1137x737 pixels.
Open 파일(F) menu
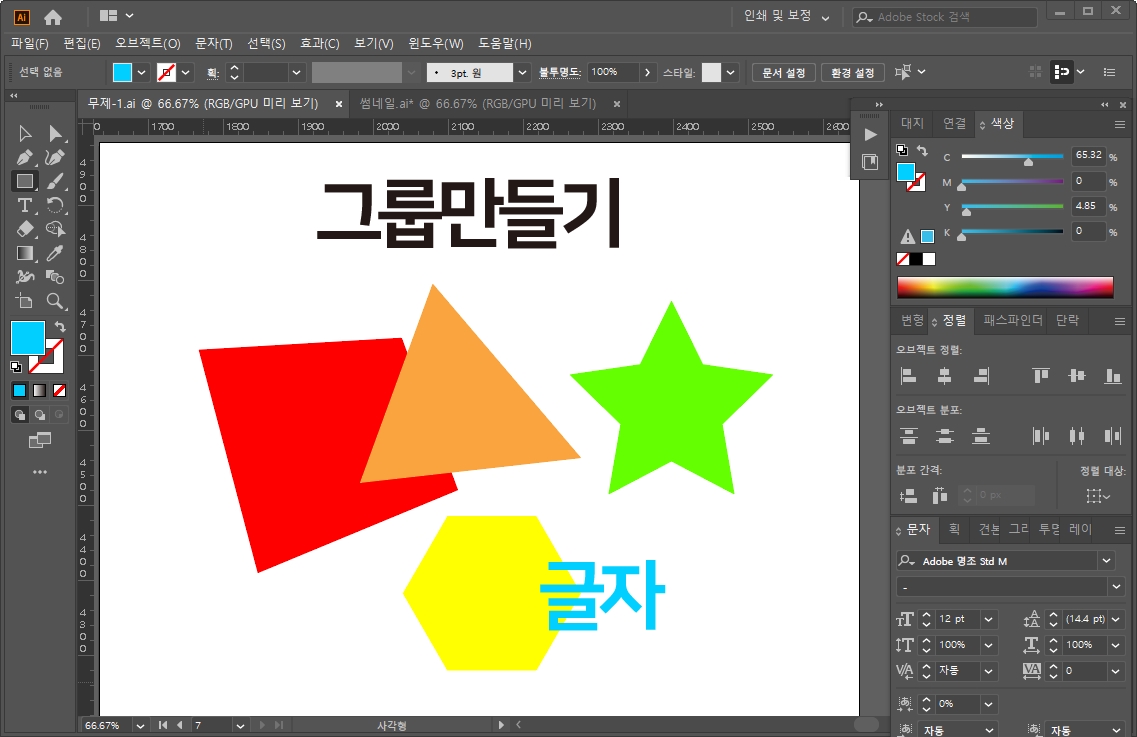coord(30,44)
